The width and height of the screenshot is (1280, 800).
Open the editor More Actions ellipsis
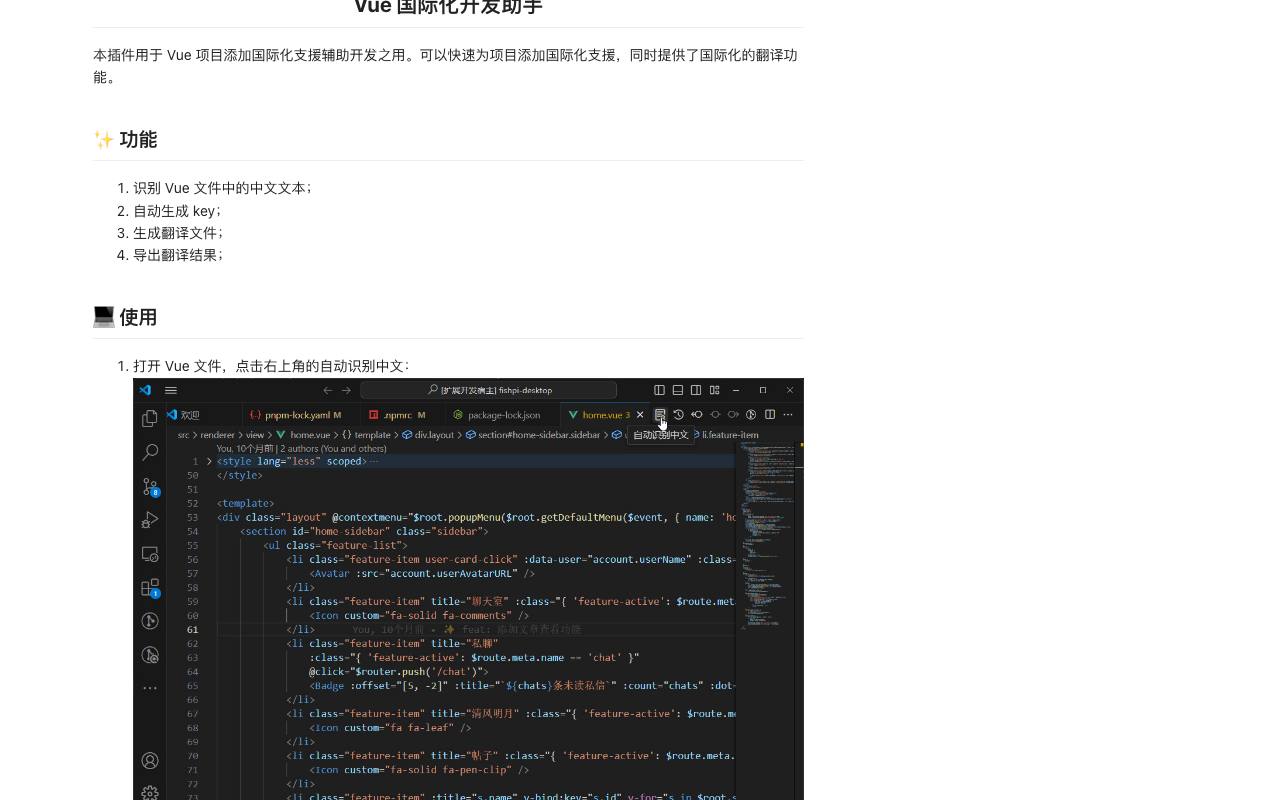[788, 414]
